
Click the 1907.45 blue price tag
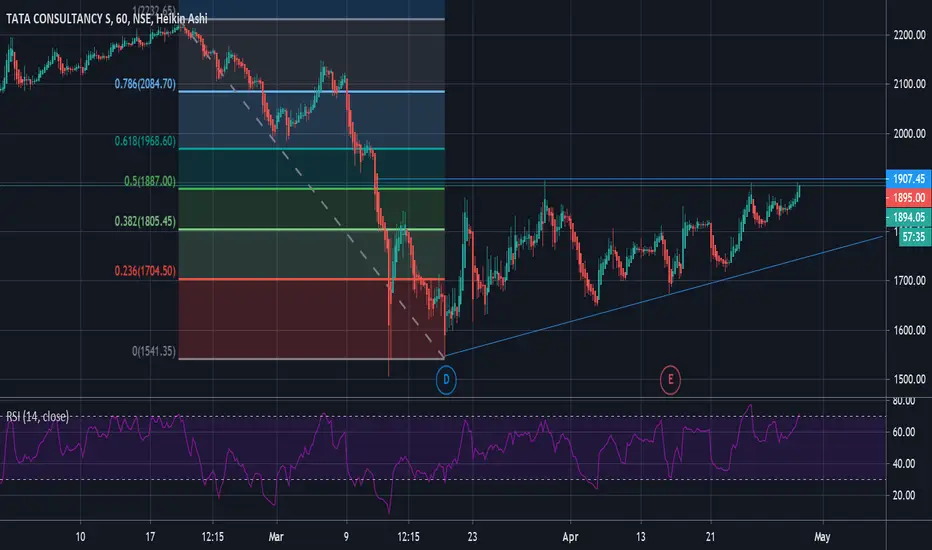pos(908,178)
